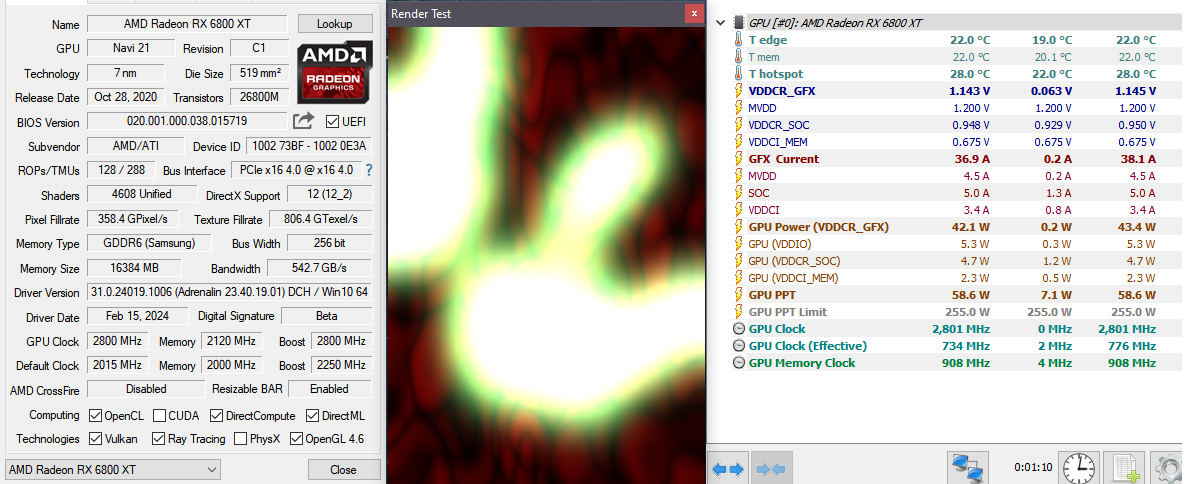Click the clock icon beside GPU Clock (Effective)
The width and height of the screenshot is (1185, 484).
(x=738, y=346)
